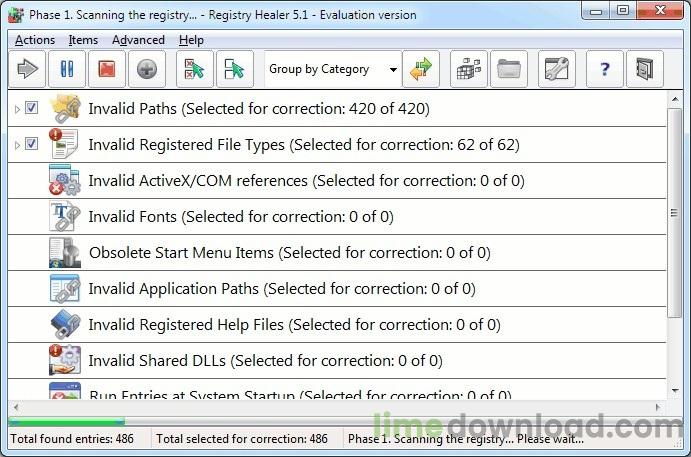Click the registry cubes toolbar icon
691x457 pixels.
point(468,69)
